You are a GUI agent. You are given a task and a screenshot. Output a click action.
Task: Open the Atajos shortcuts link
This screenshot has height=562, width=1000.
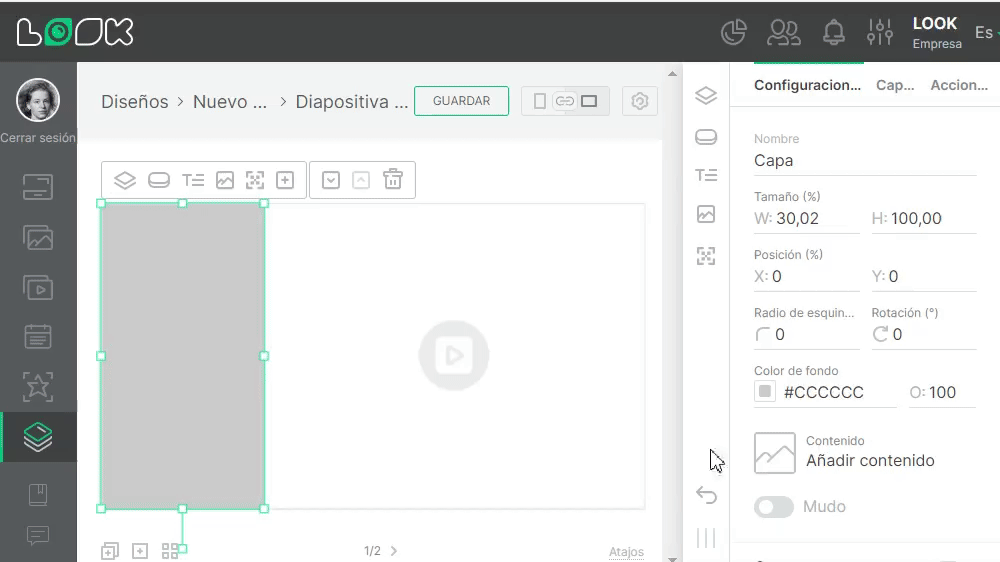click(x=626, y=552)
